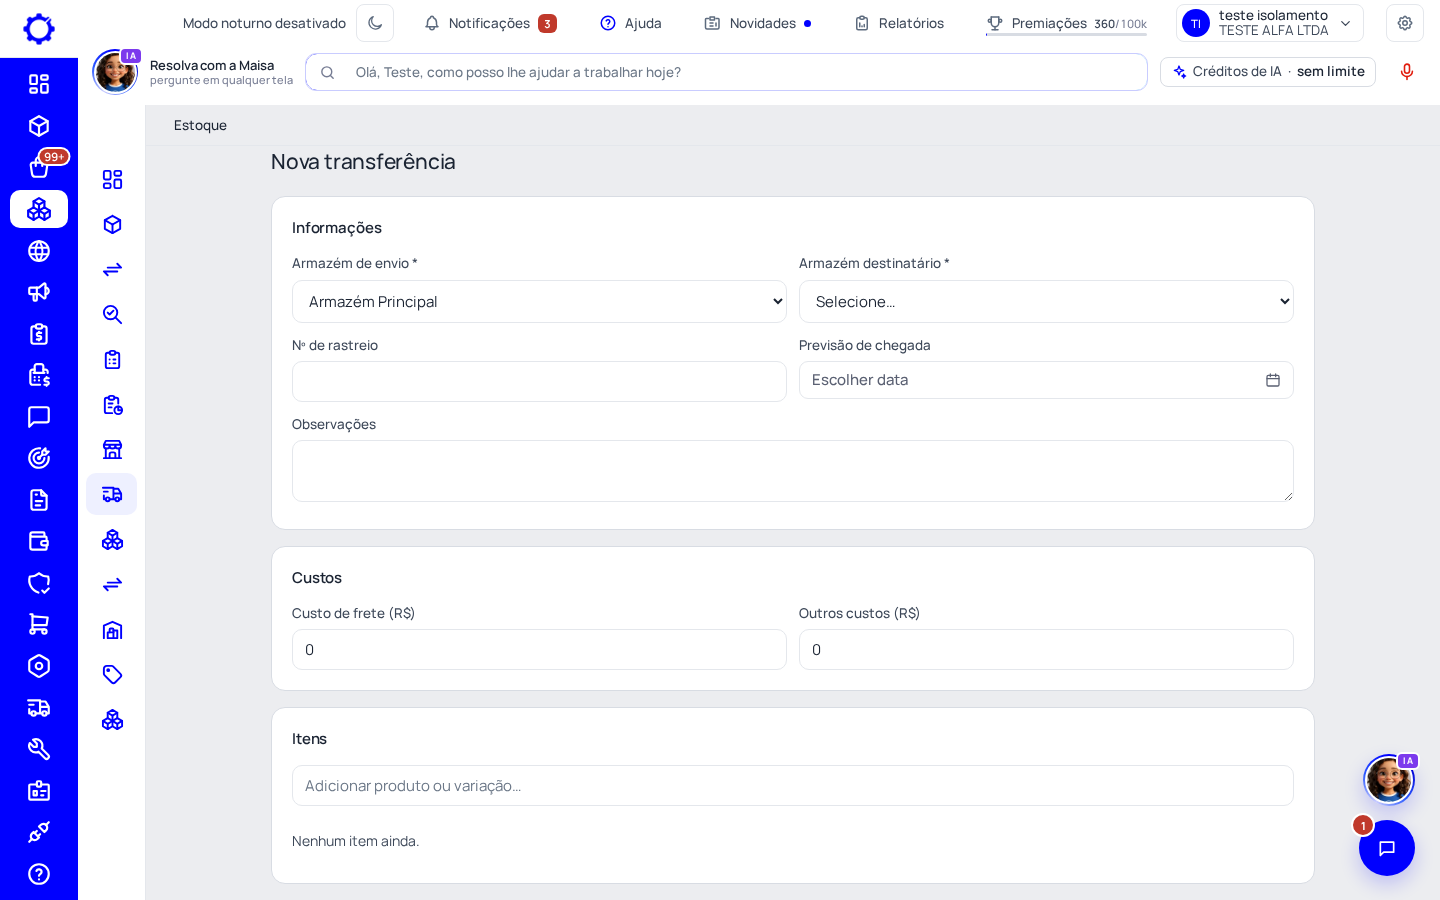1440x900 pixels.
Task: Open settings gear icon top right
Action: [x=1405, y=23]
